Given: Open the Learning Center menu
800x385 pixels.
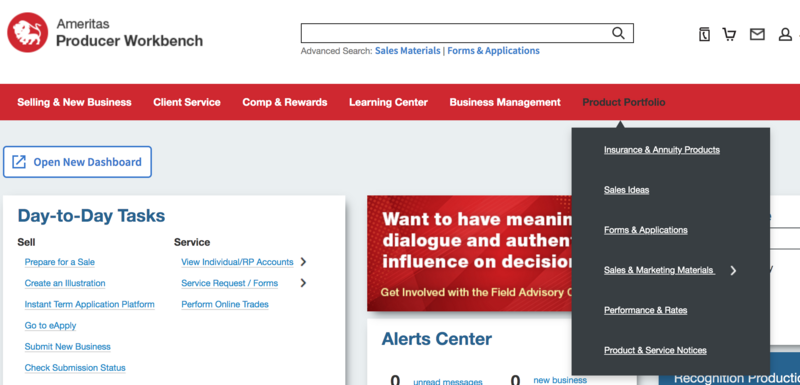Looking at the screenshot, I should coord(388,102).
